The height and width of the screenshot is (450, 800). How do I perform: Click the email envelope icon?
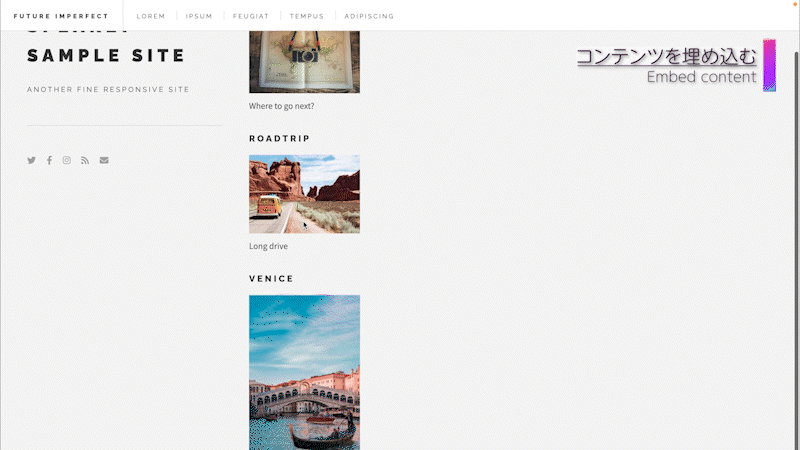coord(104,160)
